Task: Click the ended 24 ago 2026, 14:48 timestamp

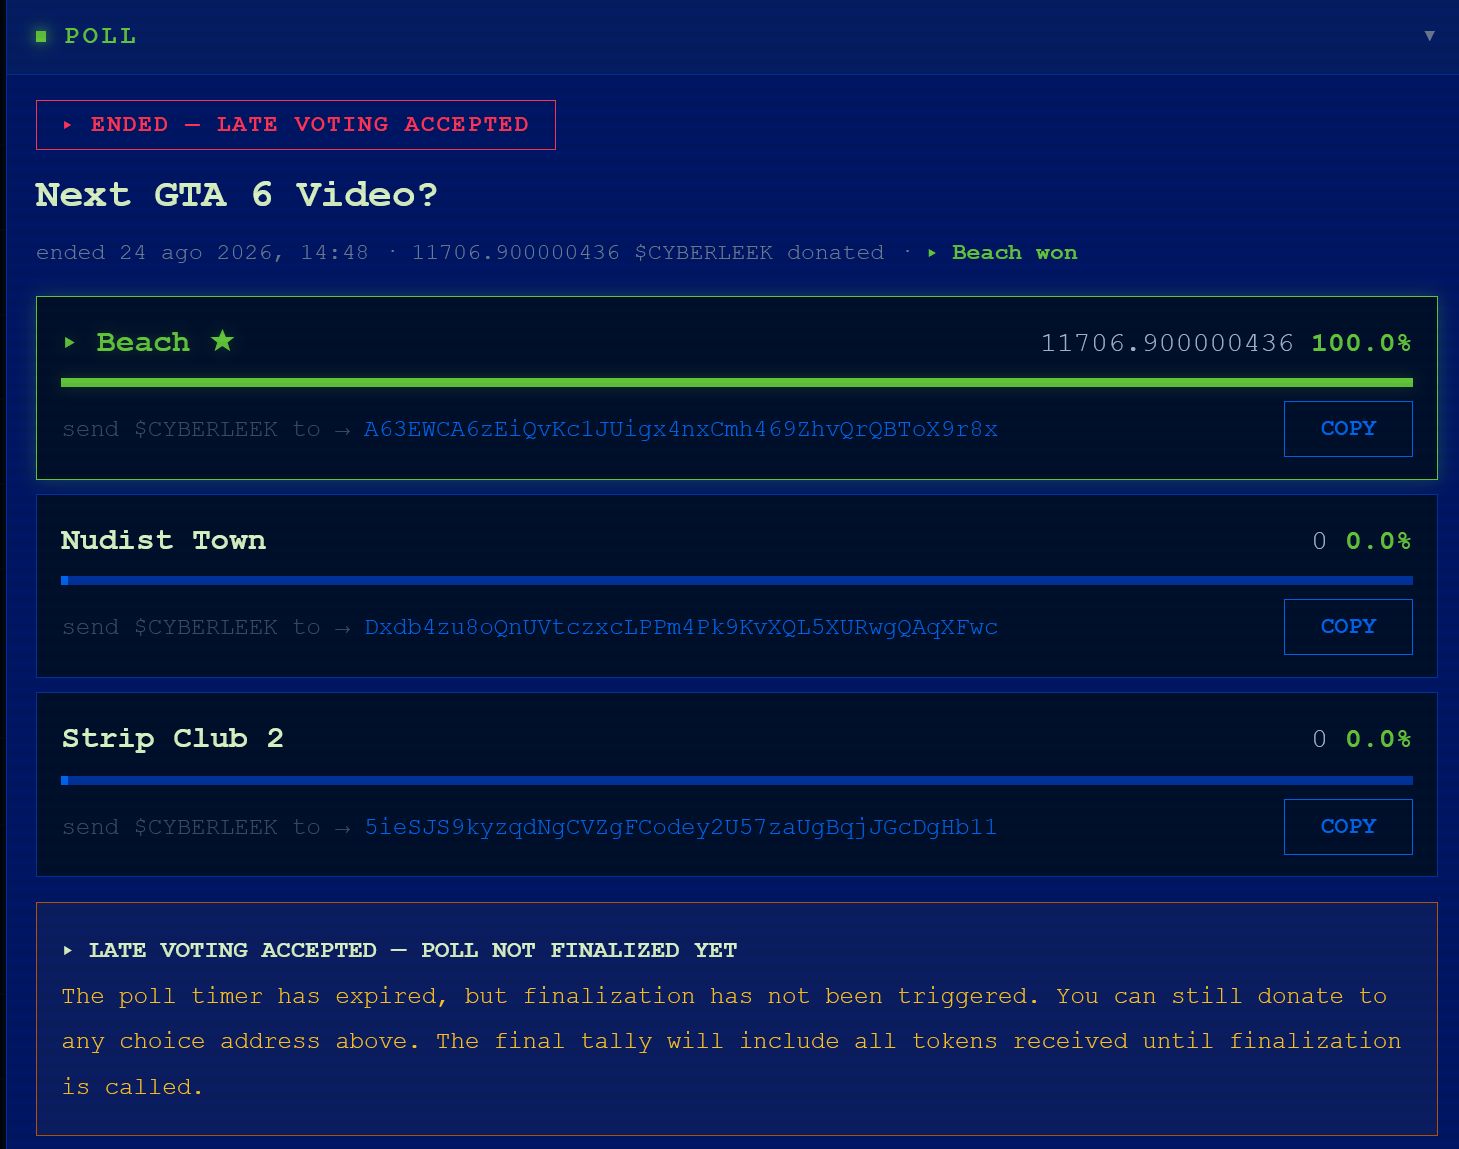Action: (202, 252)
